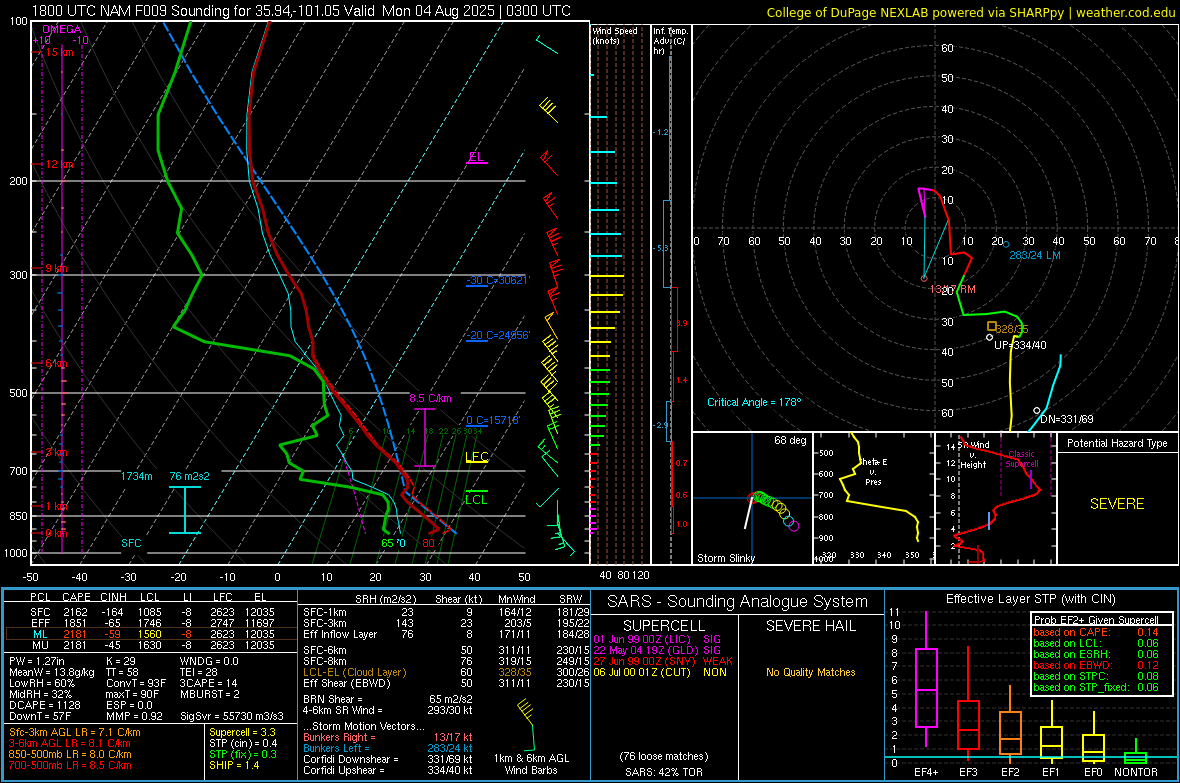This screenshot has height=783, width=1180.
Task: Click the SFC parcel CAPE value '2162'
Action: [x=75, y=612]
